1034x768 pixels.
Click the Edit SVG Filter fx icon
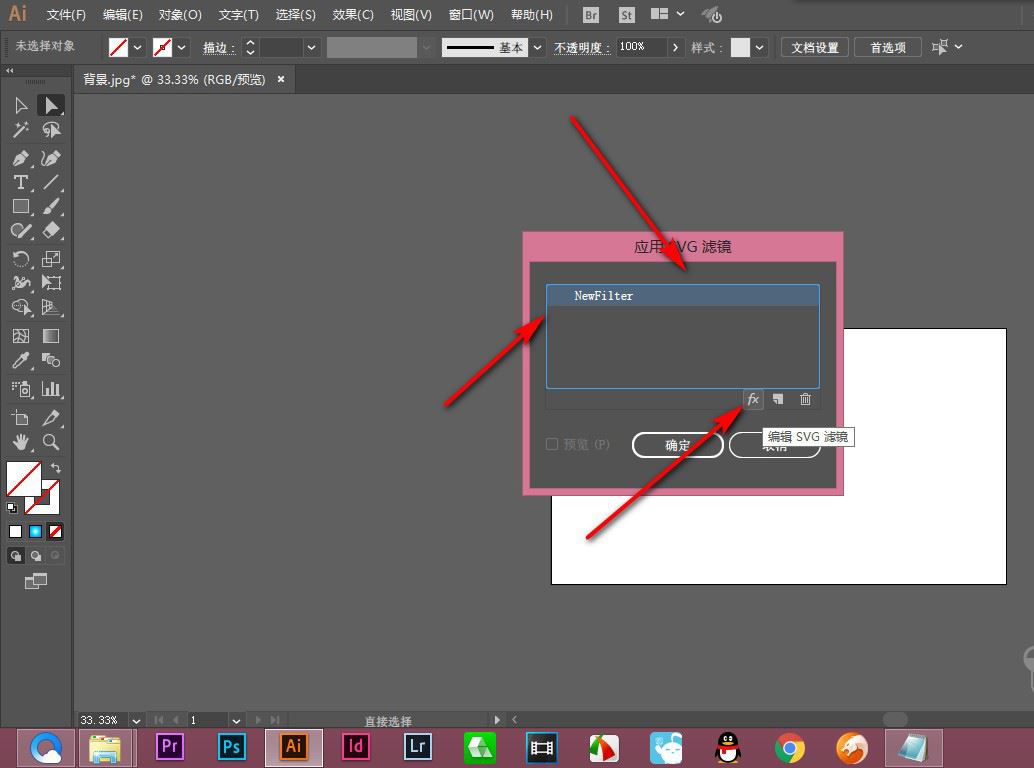pos(753,399)
